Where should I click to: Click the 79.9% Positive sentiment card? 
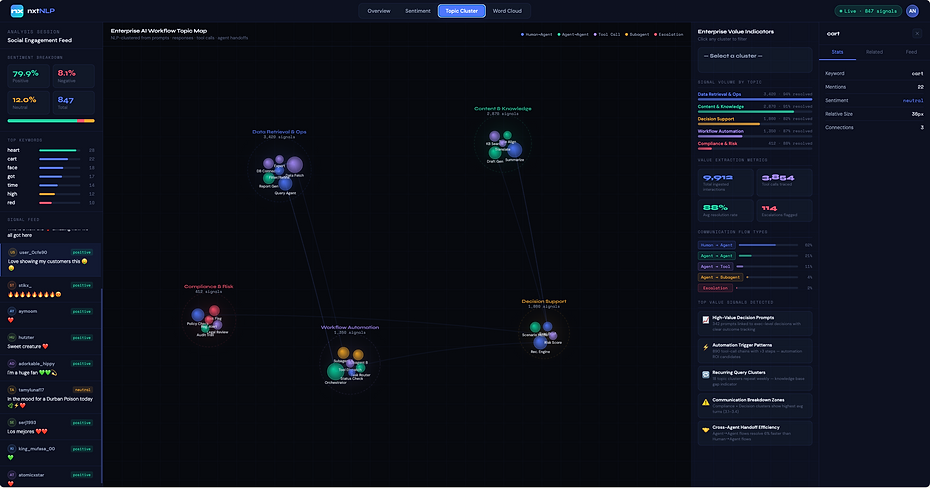tap(28, 76)
